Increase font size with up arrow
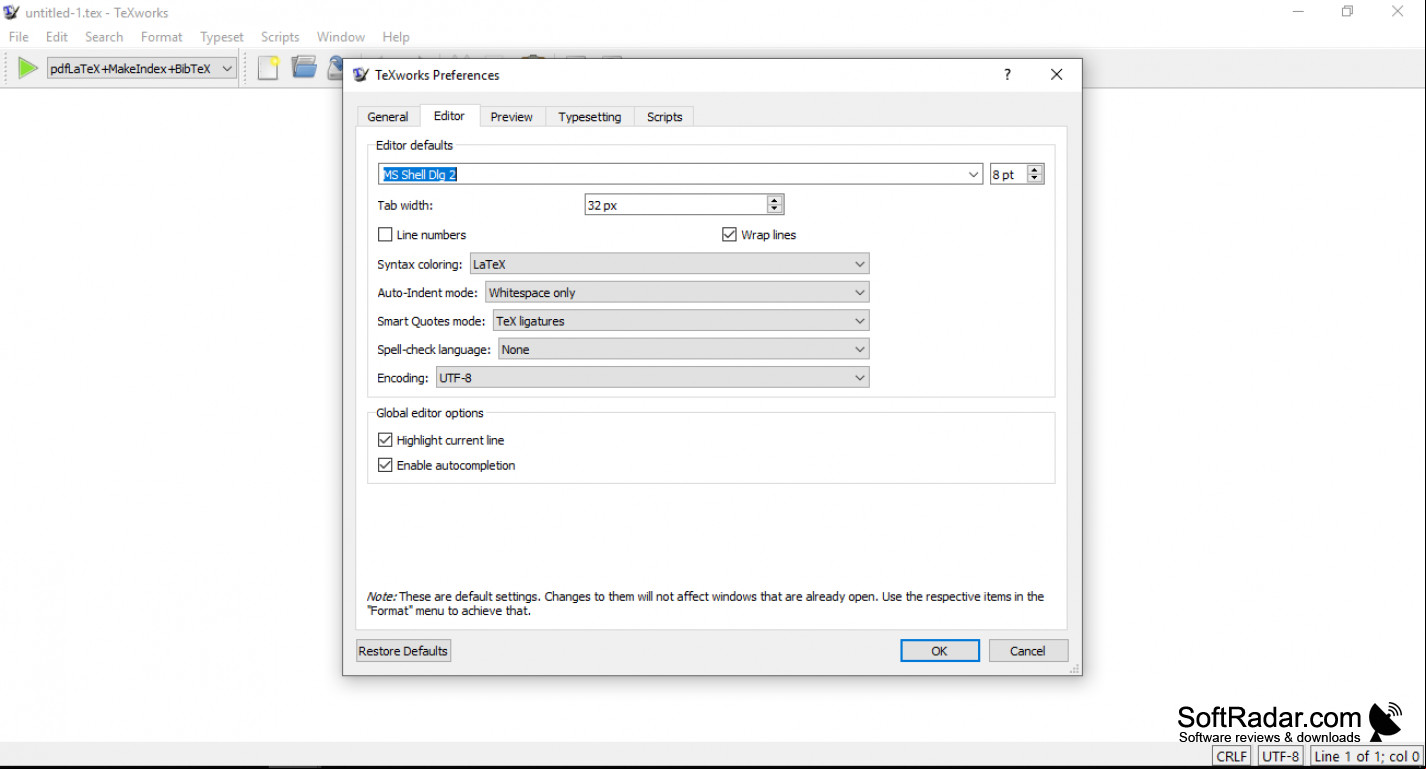The image size is (1426, 769). (x=1035, y=170)
